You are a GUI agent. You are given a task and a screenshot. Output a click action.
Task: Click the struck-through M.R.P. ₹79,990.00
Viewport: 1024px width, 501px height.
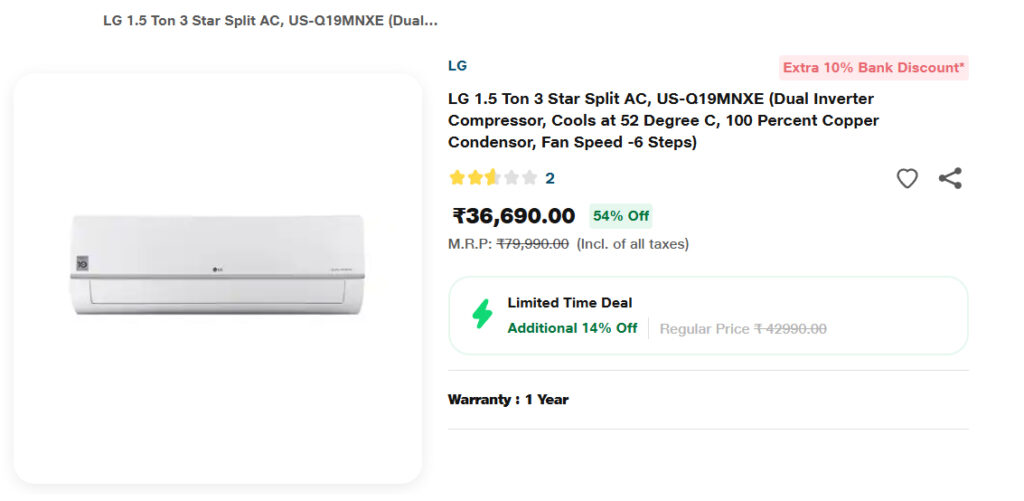pos(532,243)
